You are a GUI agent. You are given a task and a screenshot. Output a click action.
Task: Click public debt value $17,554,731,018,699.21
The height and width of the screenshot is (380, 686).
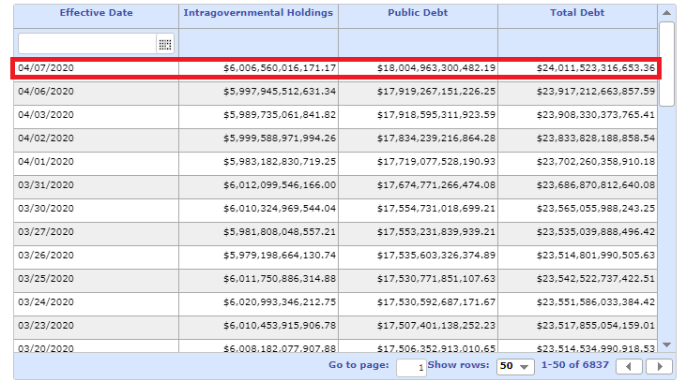436,208
